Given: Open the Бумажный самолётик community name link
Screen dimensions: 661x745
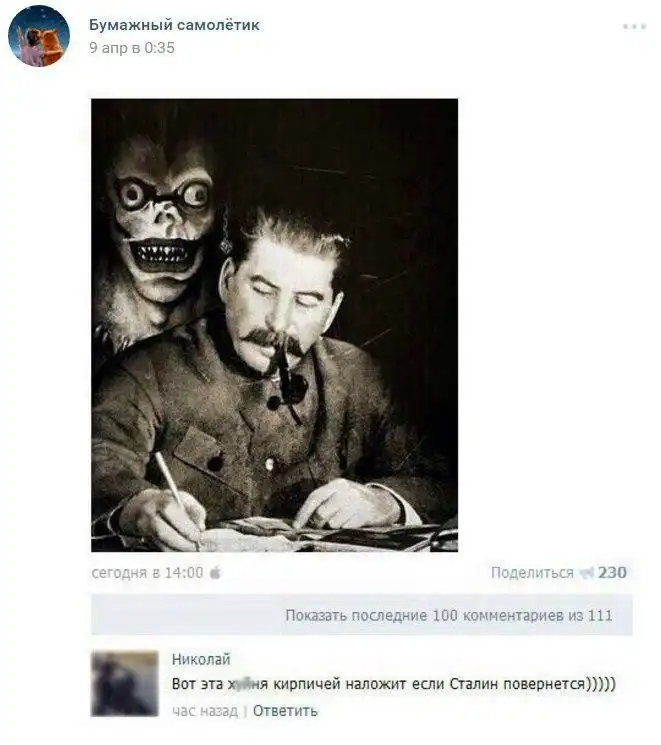Looking at the screenshot, I should tap(174, 25).
